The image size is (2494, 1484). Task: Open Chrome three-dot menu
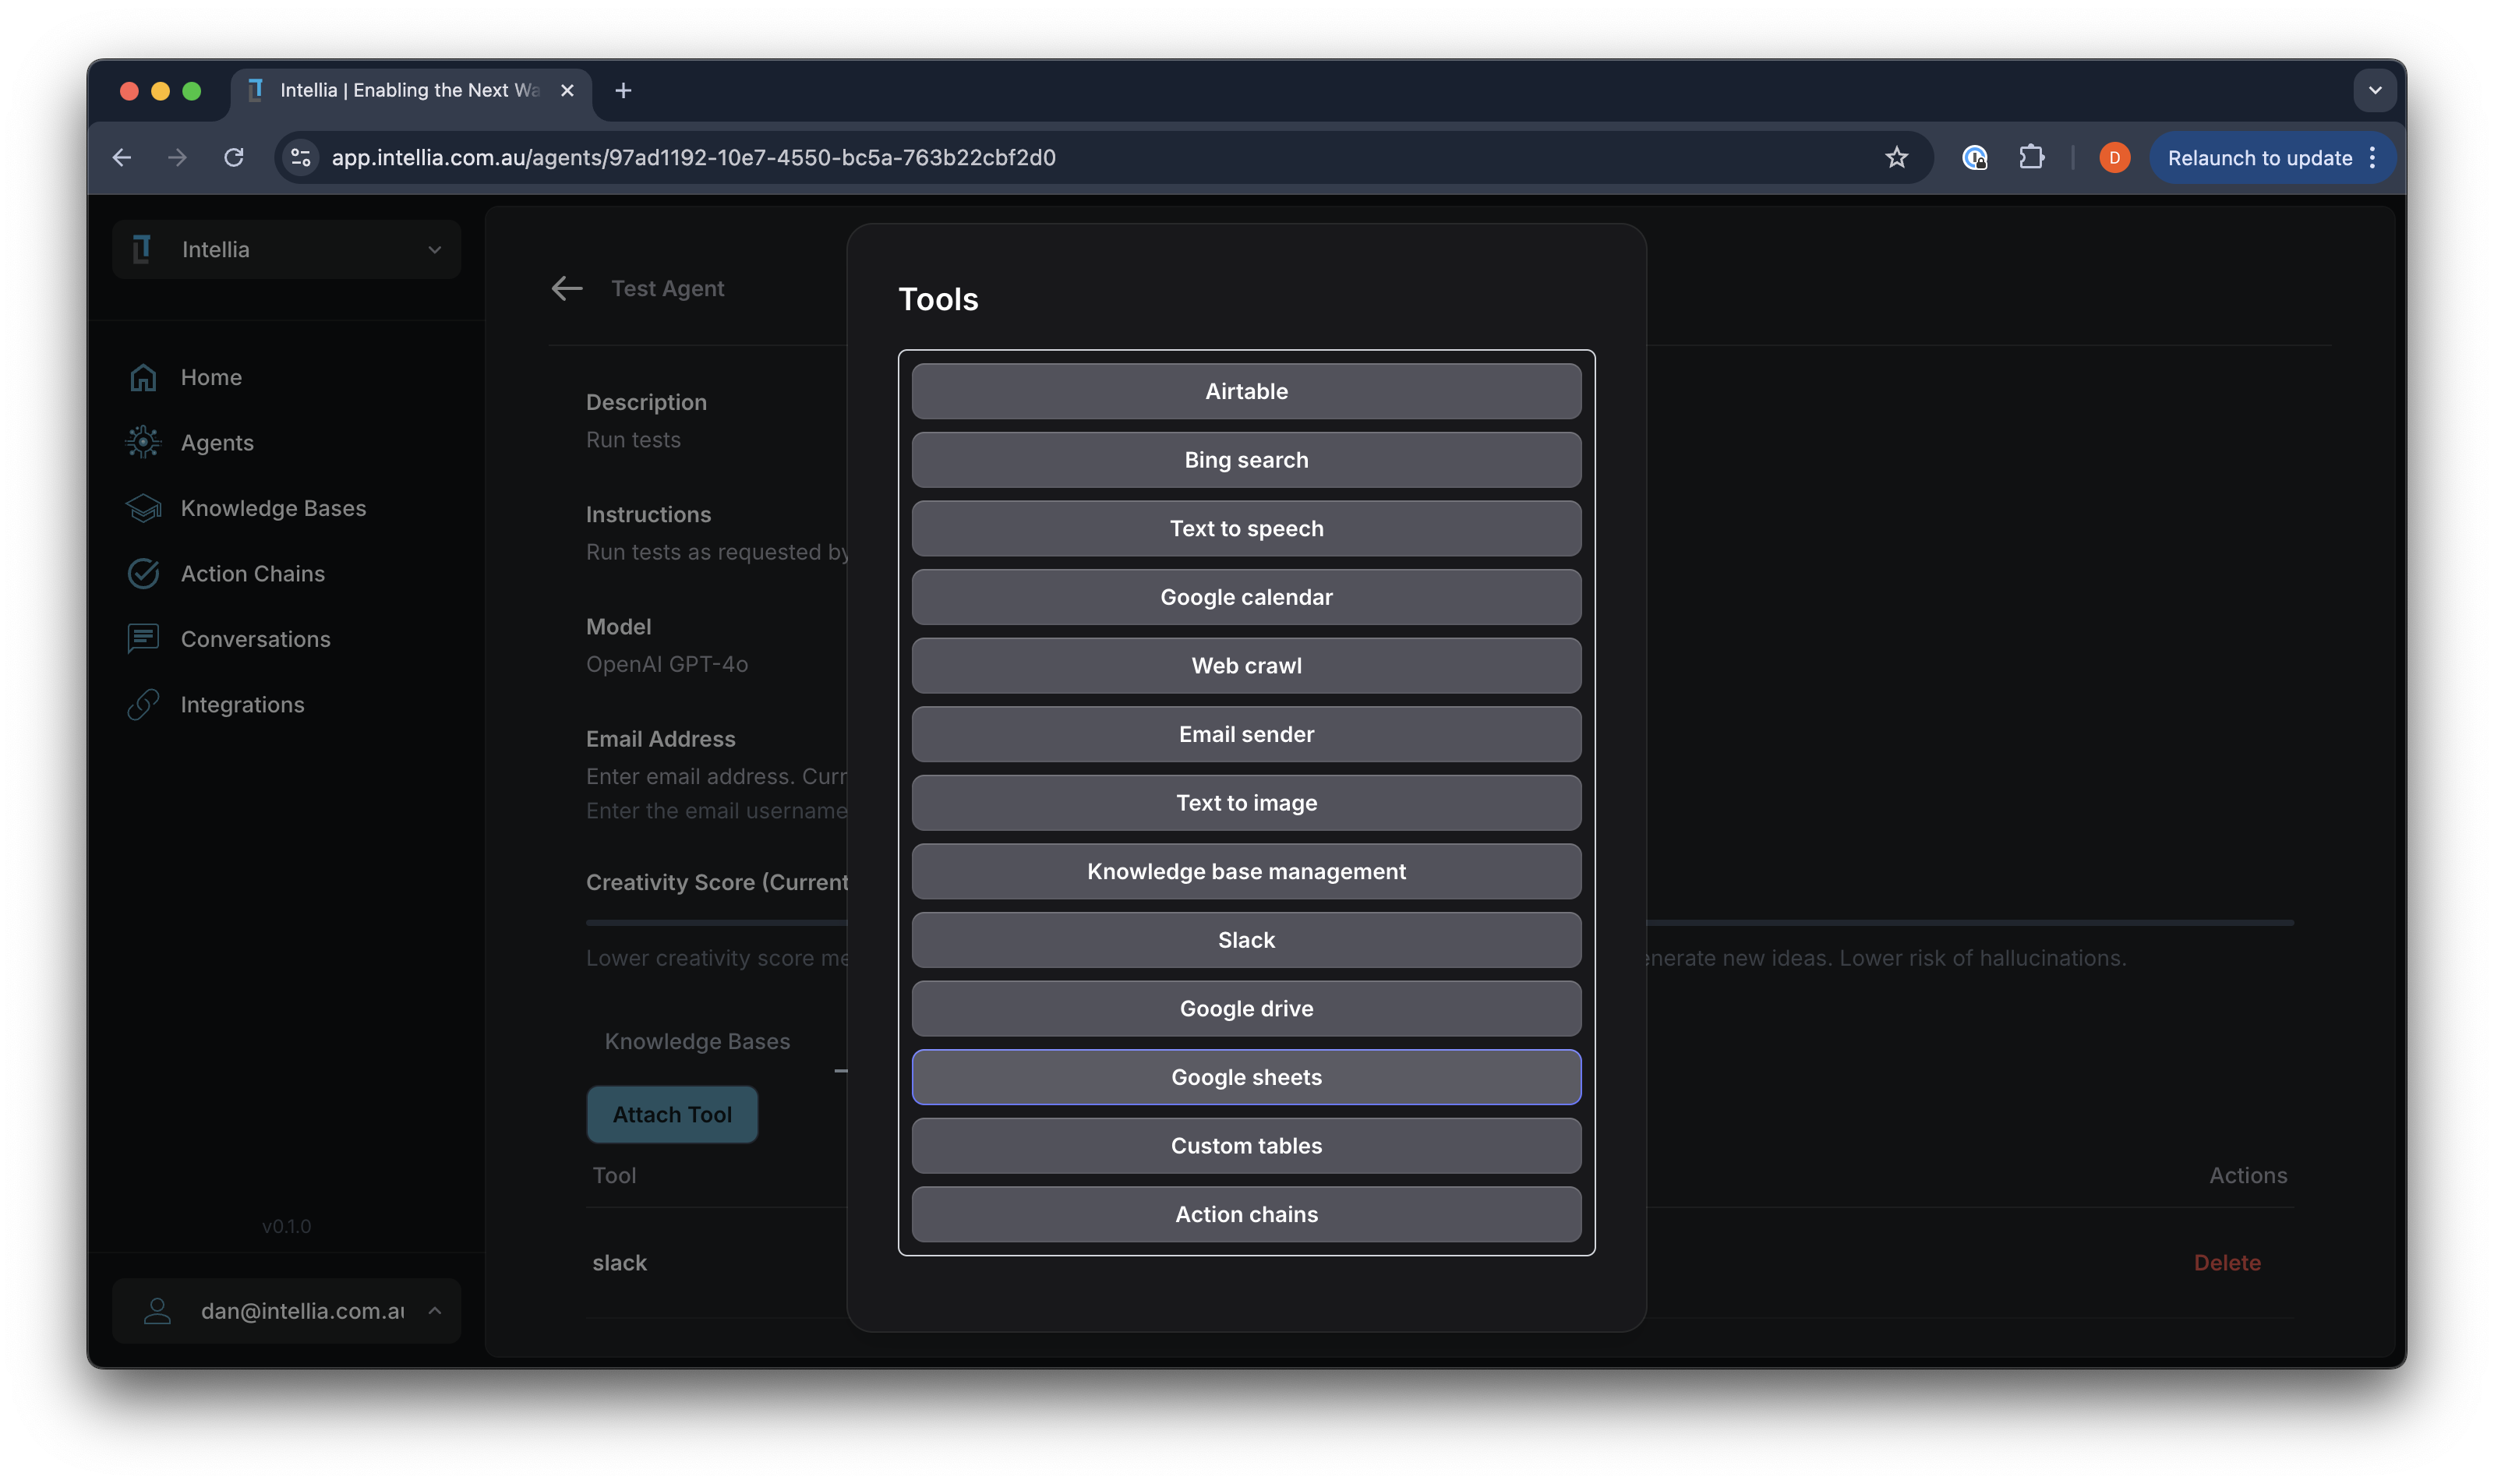click(x=2372, y=157)
